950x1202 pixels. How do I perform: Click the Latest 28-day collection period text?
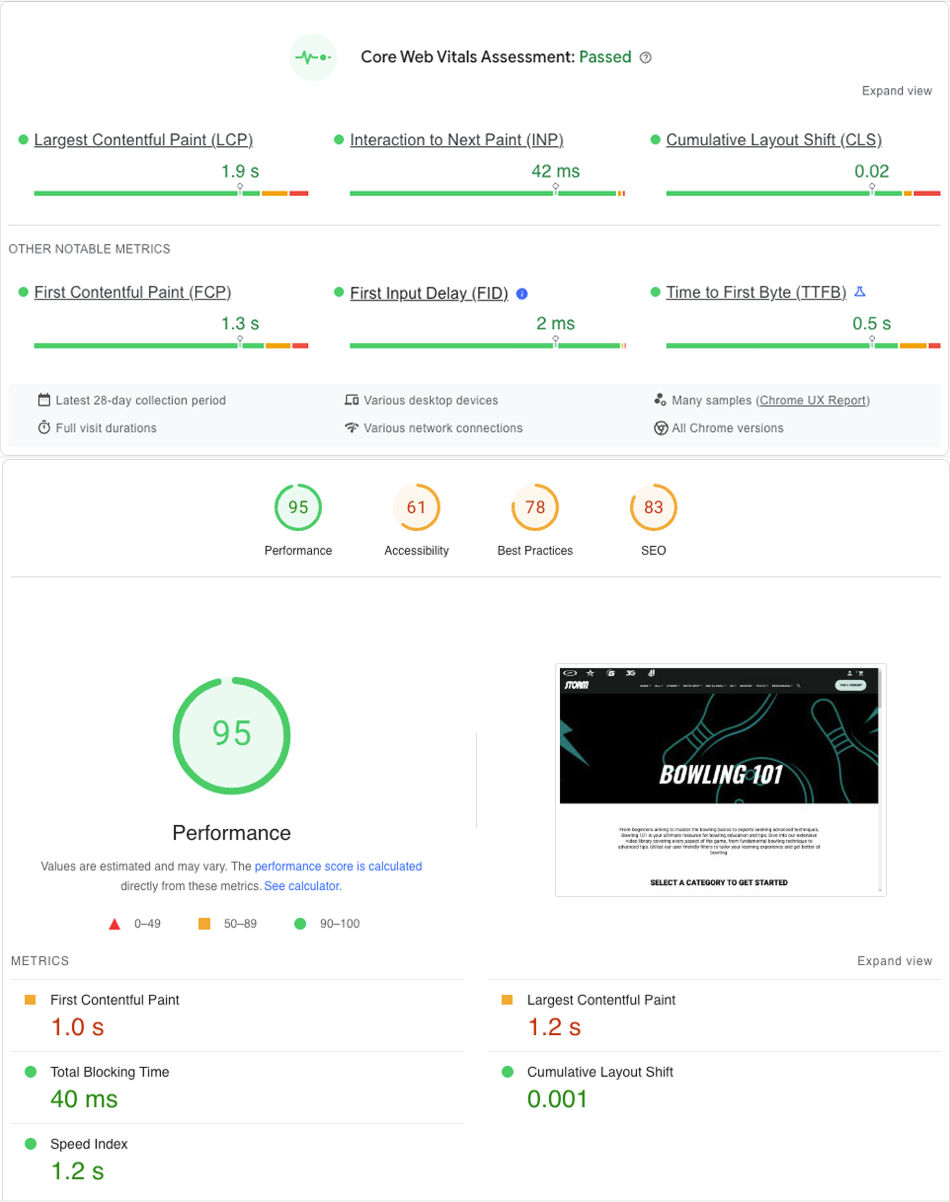[x=141, y=400]
